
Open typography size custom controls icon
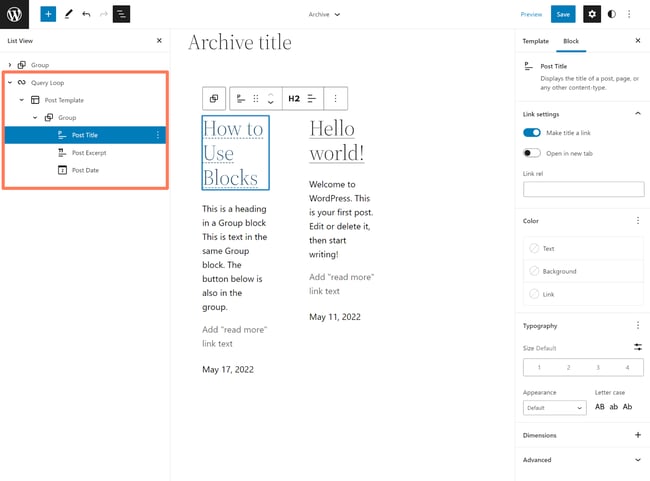pos(637,347)
